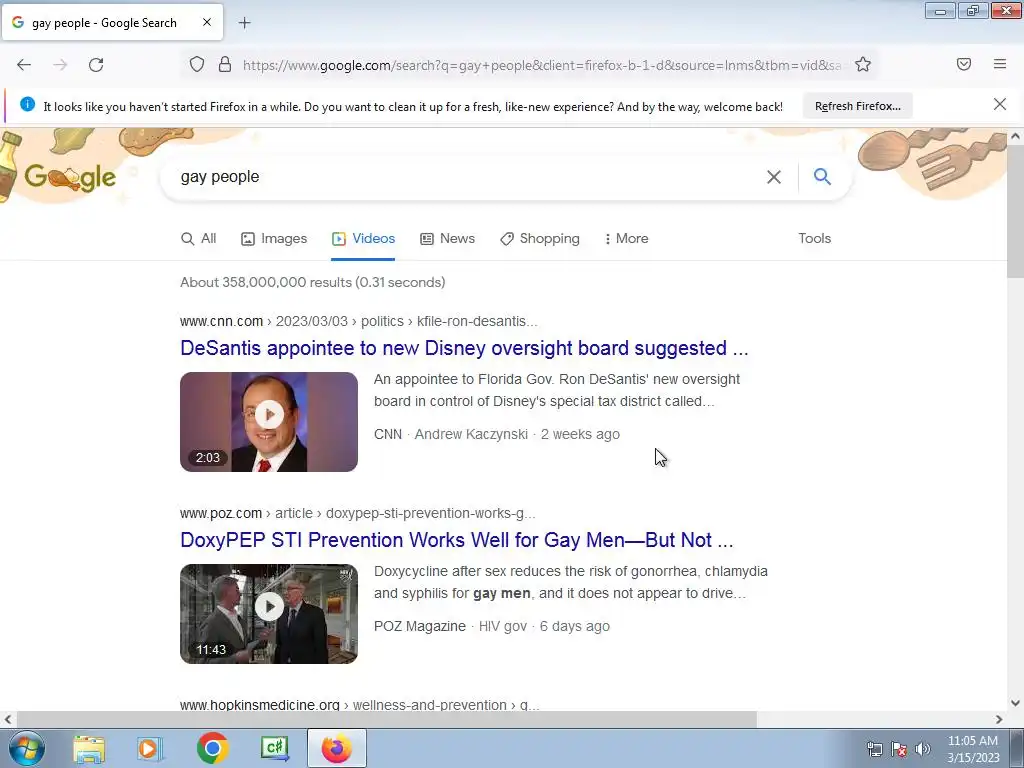Switch to the Images tab
This screenshot has height=768, width=1024.
(x=274, y=239)
